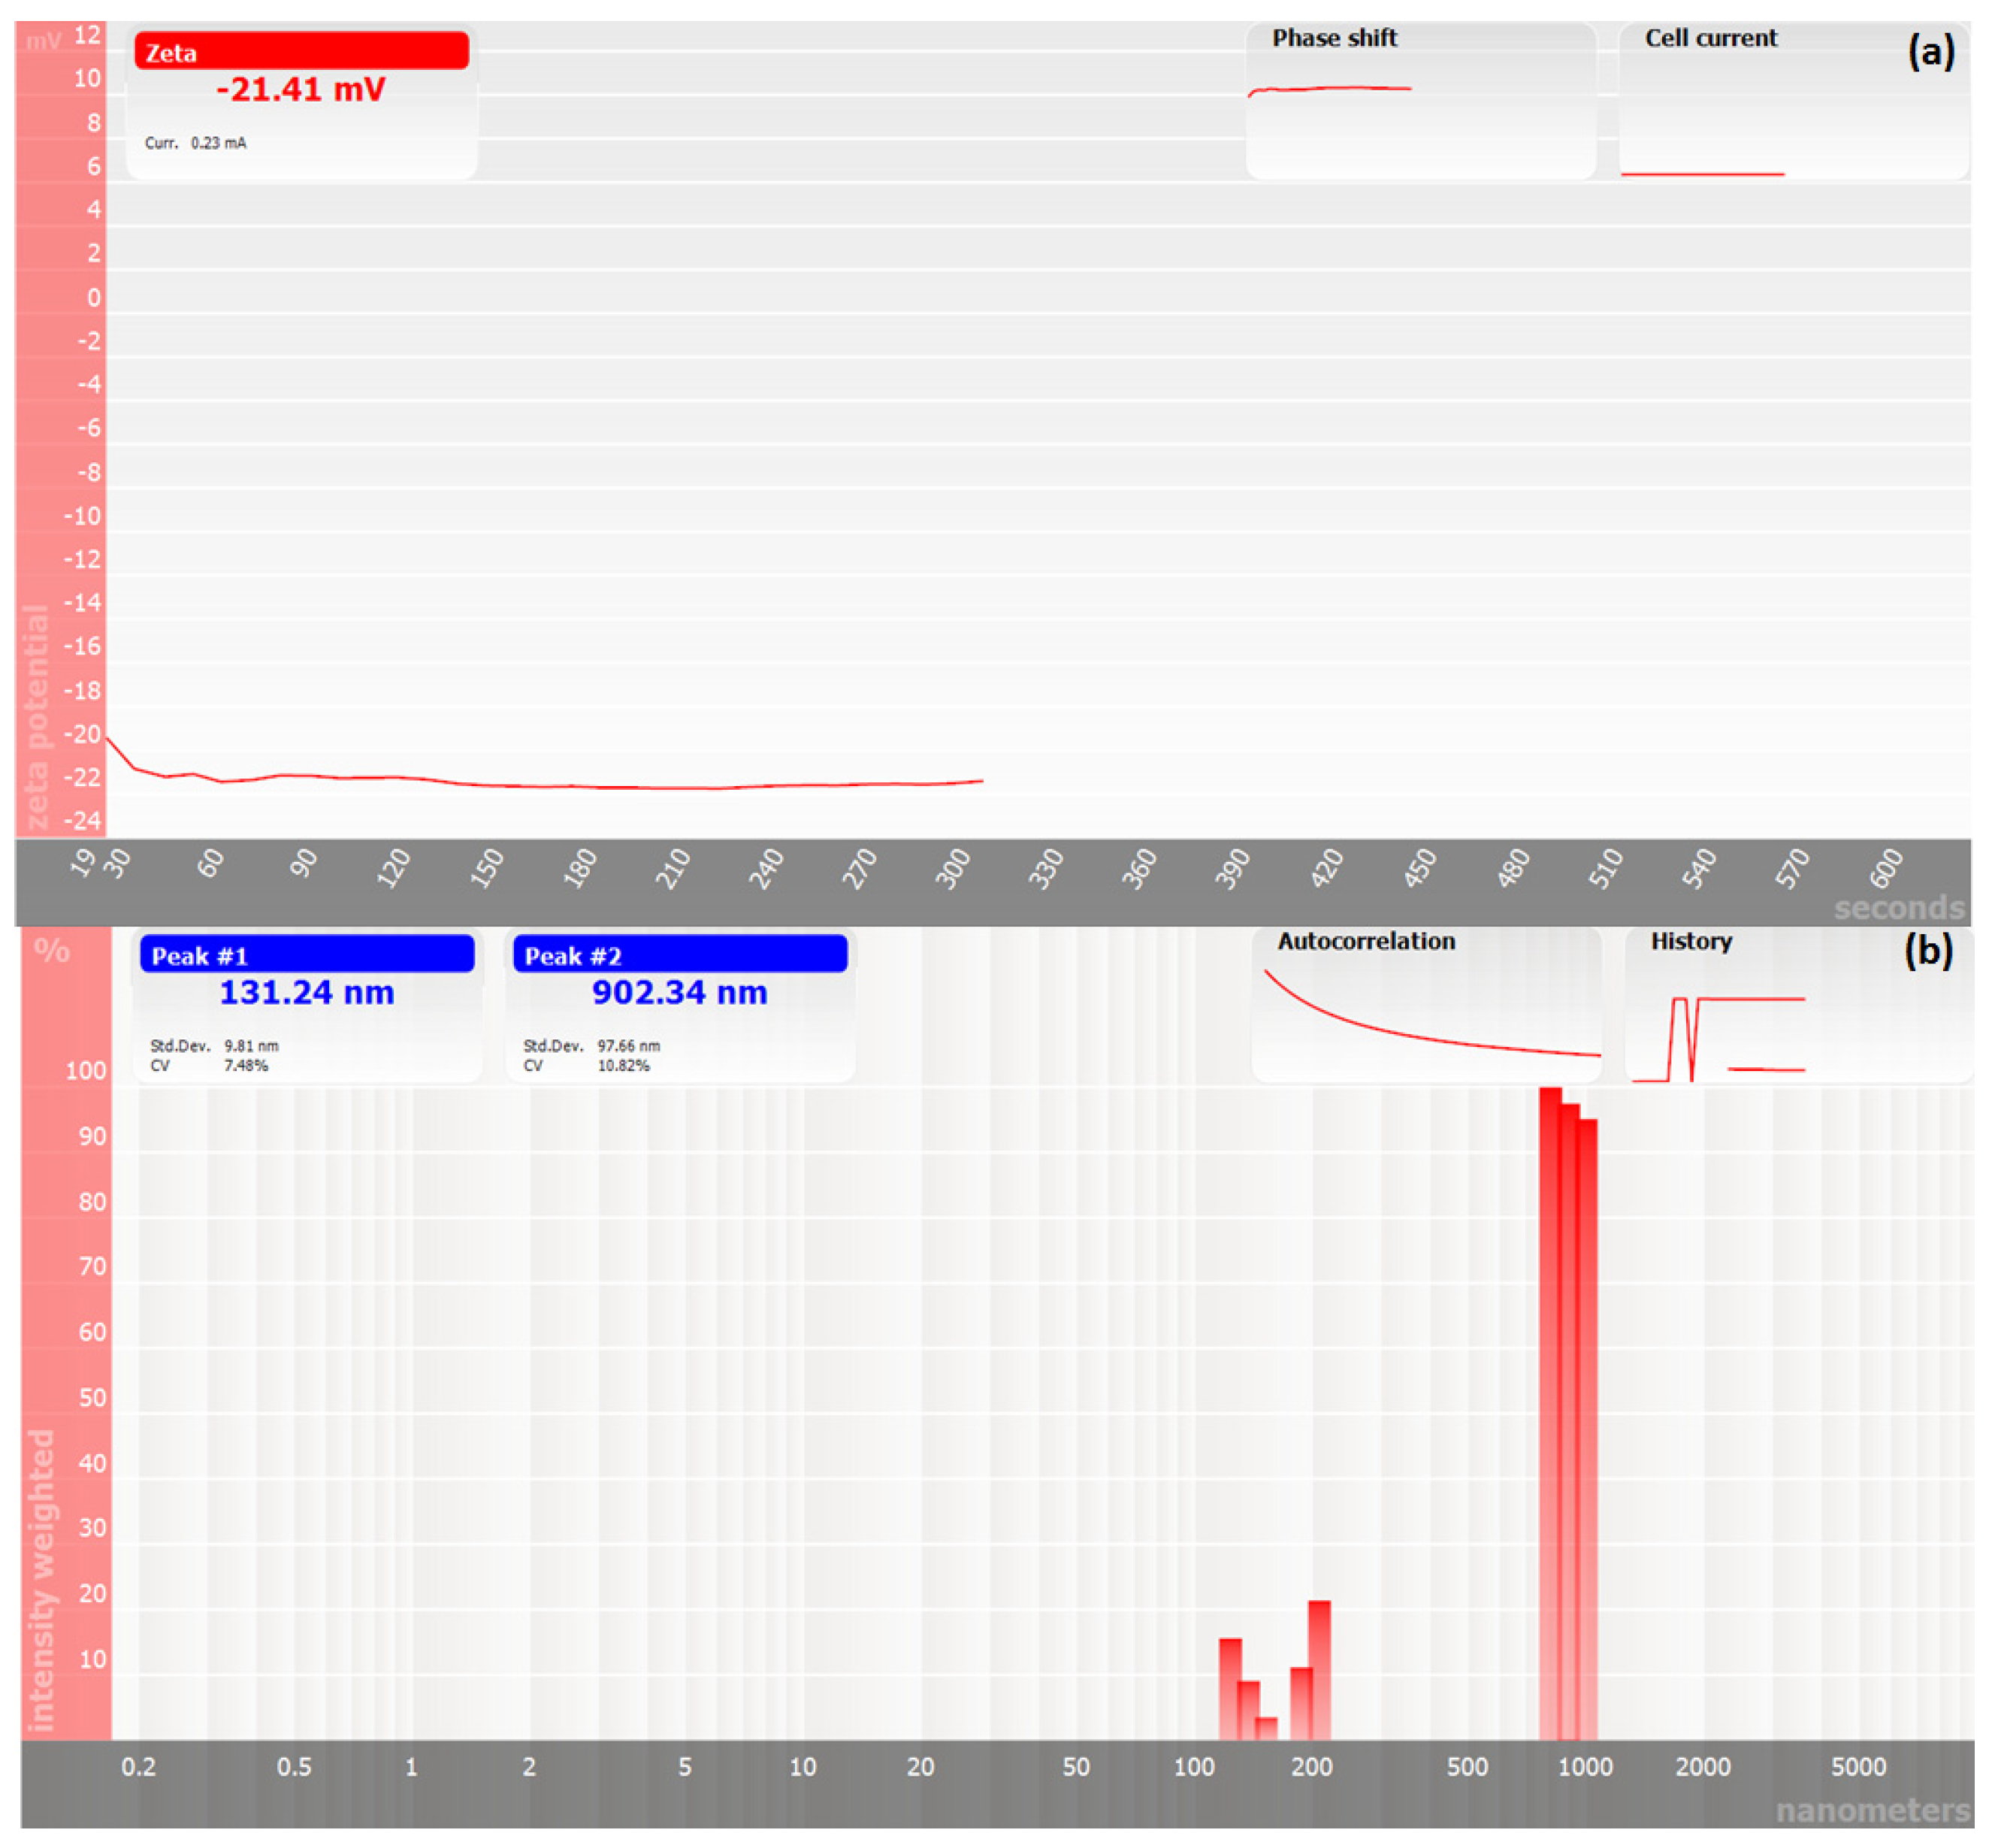Open the History thumbnail plot
1992x1848 pixels.
pyautogui.click(x=1798, y=1005)
